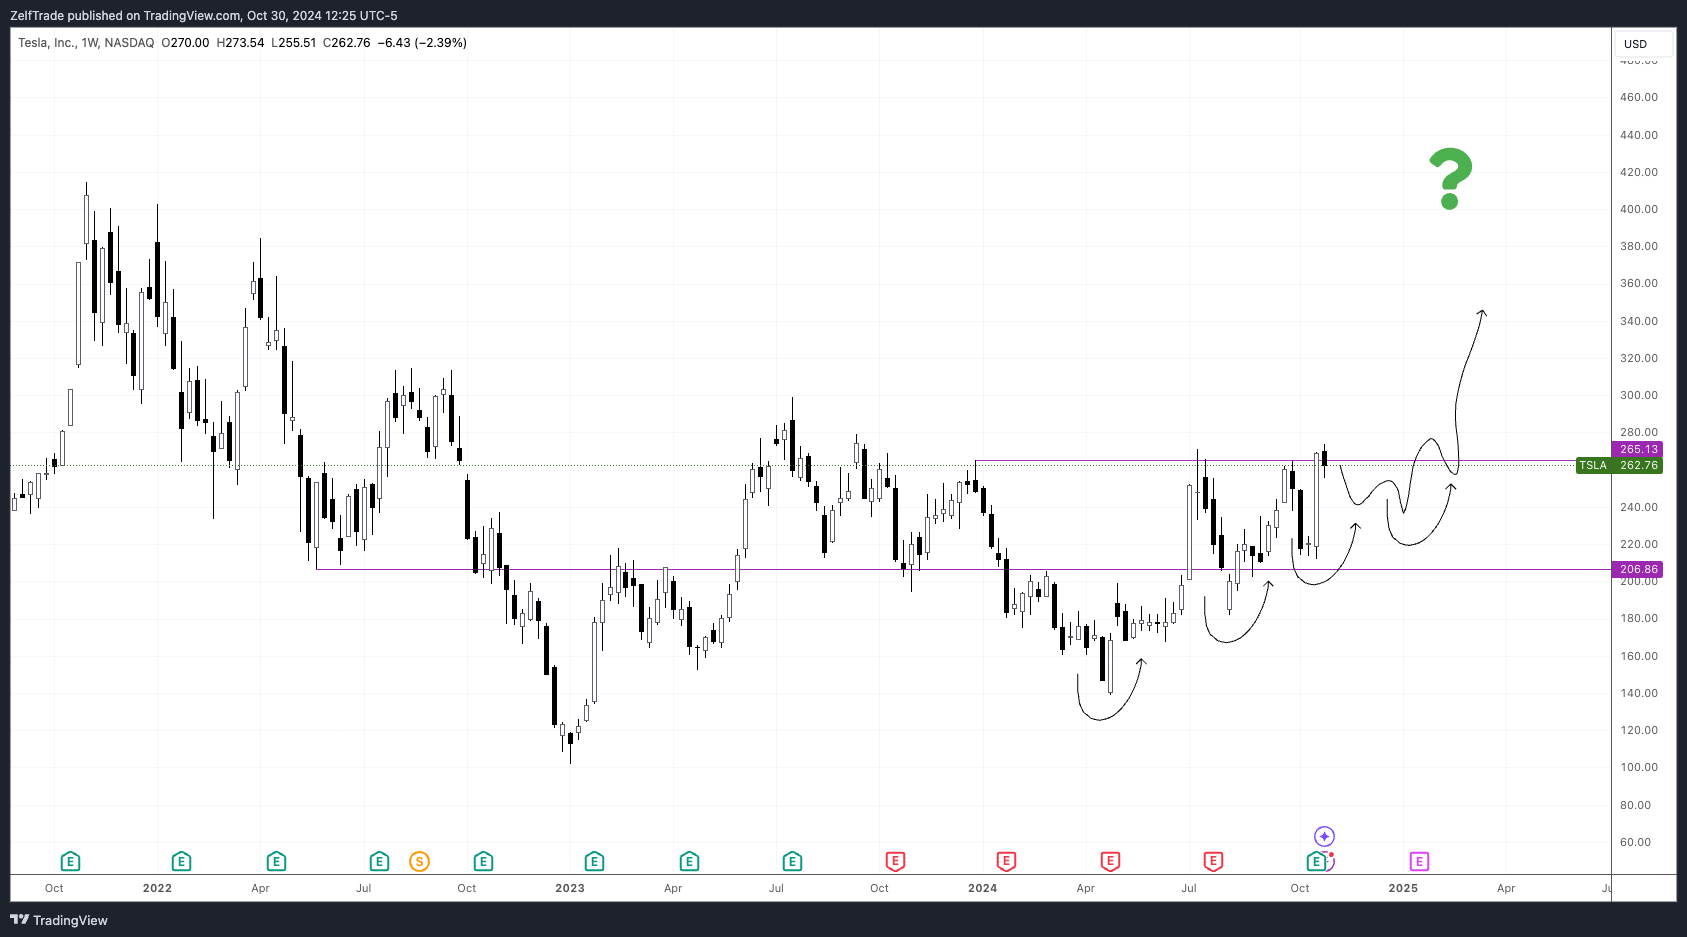Open the USD currency selector
The height and width of the screenshot is (937, 1687).
coord(1642,44)
